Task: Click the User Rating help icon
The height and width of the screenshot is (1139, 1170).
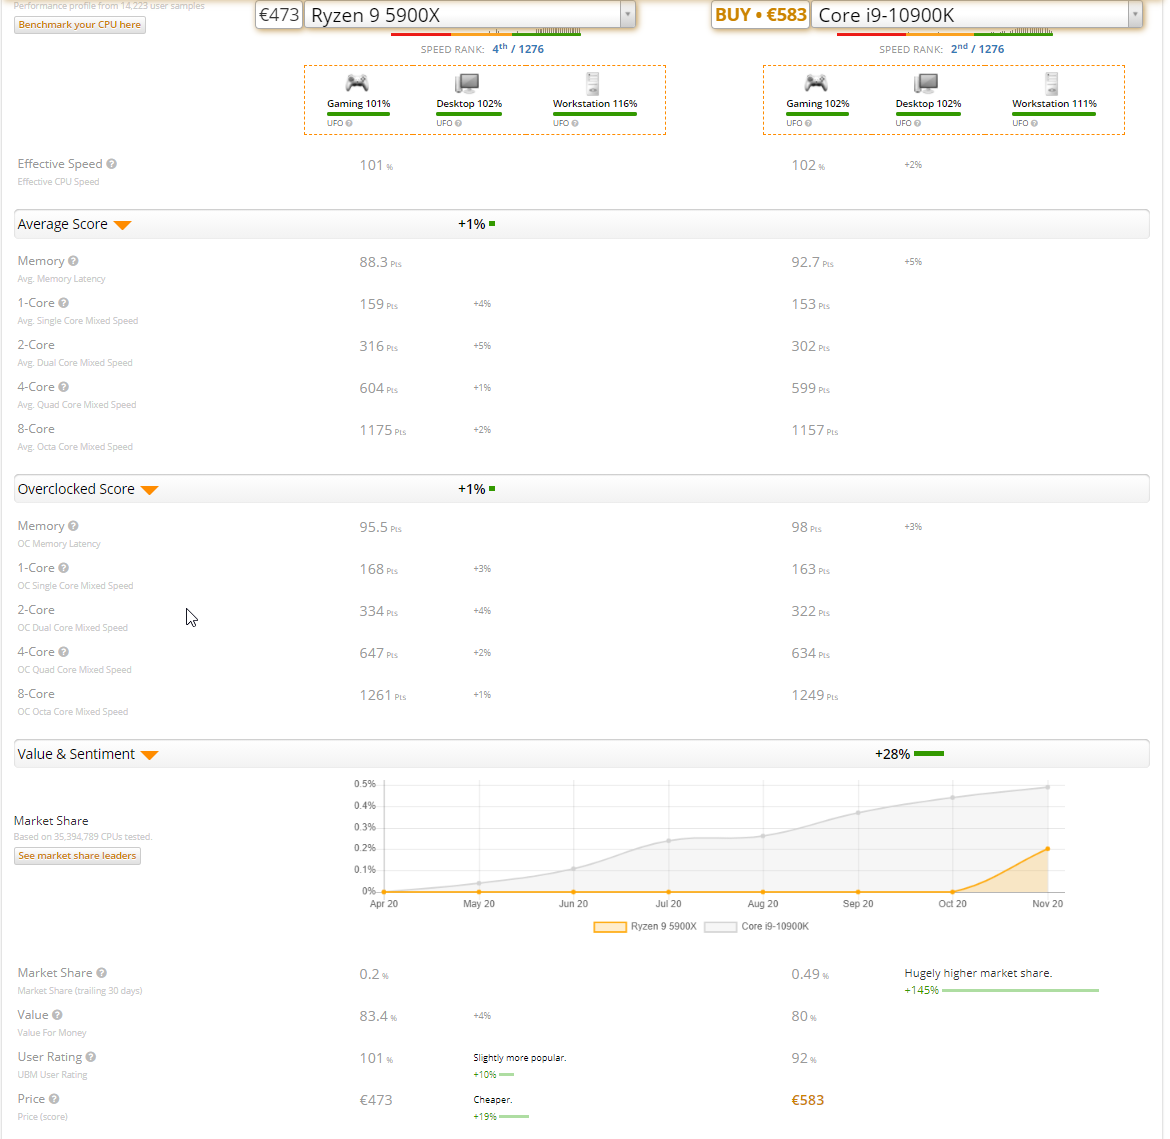Action: pyautogui.click(x=91, y=1056)
